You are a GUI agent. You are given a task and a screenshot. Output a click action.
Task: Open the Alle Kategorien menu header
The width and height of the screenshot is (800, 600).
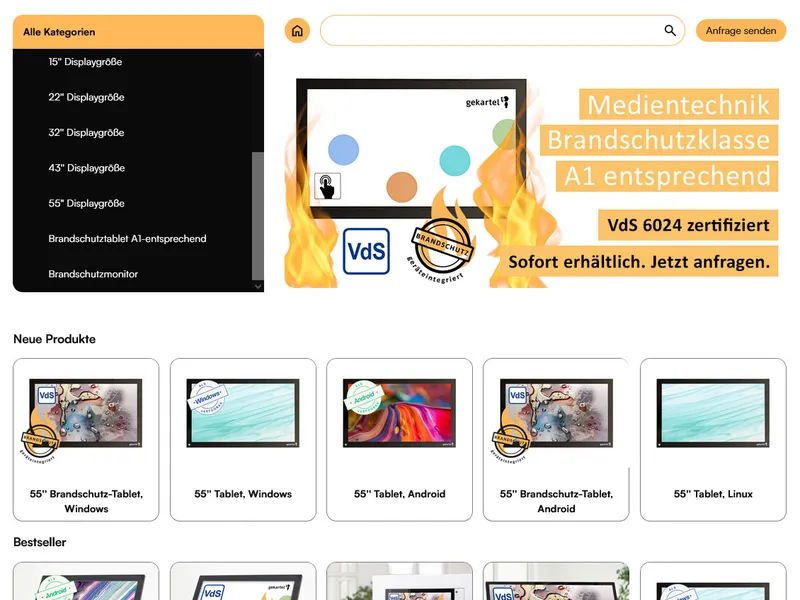tap(138, 32)
